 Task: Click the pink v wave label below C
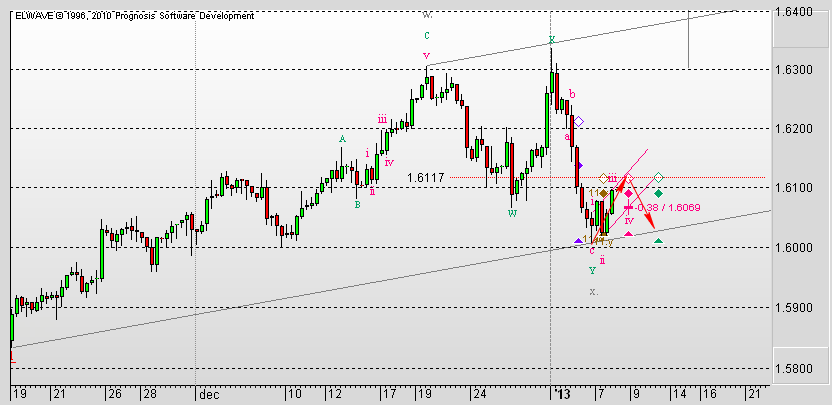click(427, 56)
